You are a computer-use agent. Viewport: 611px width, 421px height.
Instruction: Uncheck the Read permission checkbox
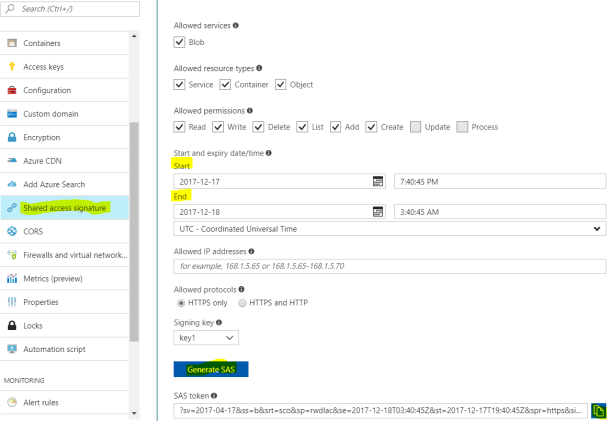(179, 127)
